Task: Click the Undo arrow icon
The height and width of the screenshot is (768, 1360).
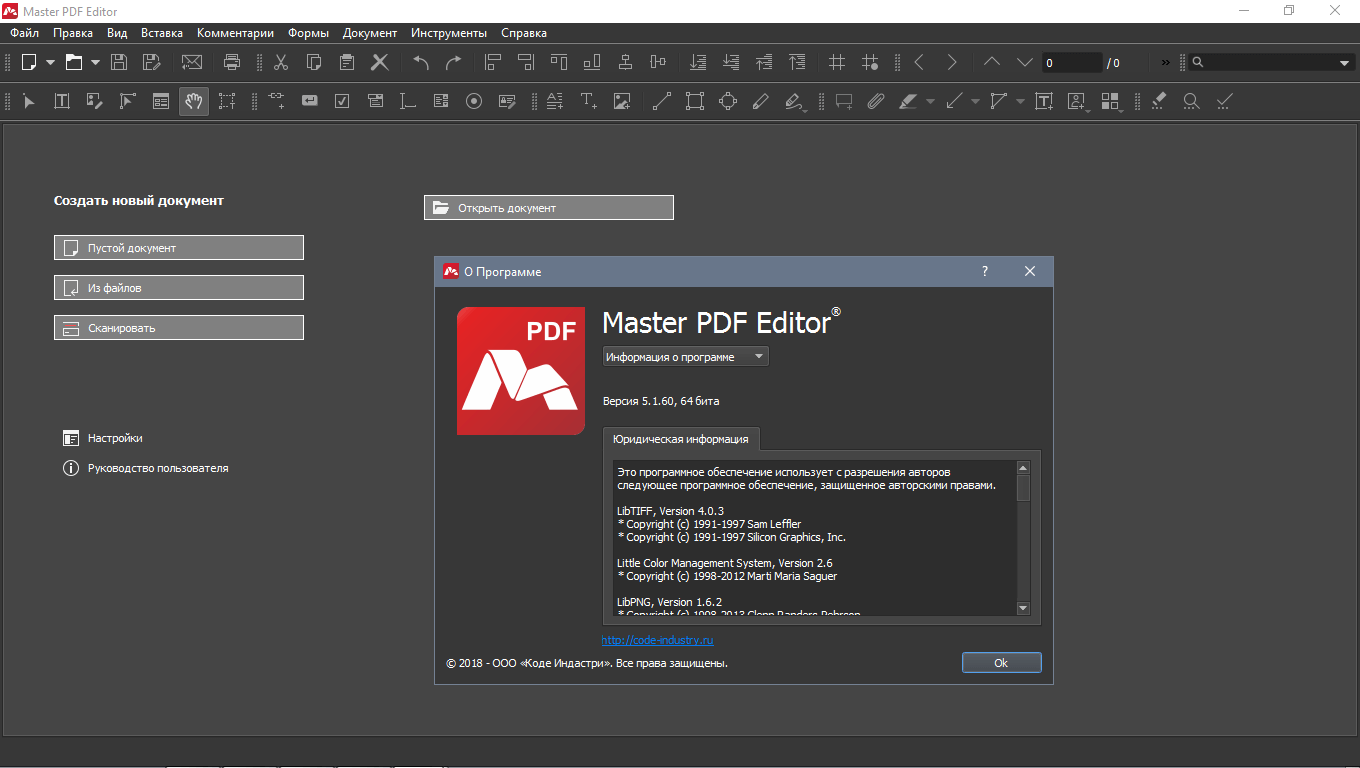Action: tap(421, 62)
